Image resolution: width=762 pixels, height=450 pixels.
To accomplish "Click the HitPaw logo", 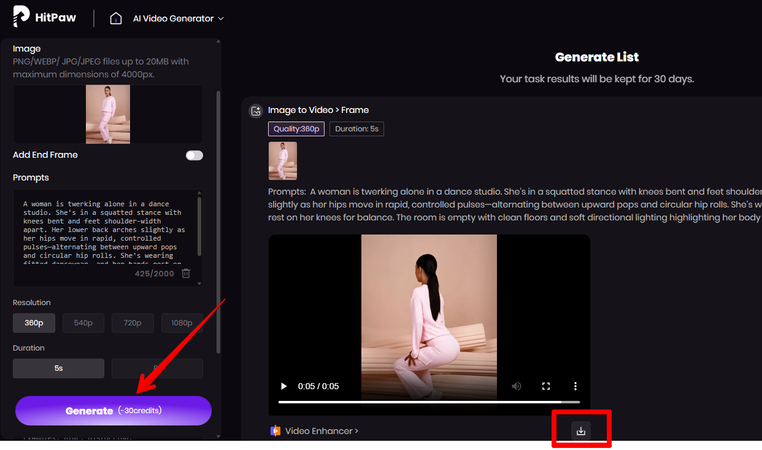I will [44, 17].
